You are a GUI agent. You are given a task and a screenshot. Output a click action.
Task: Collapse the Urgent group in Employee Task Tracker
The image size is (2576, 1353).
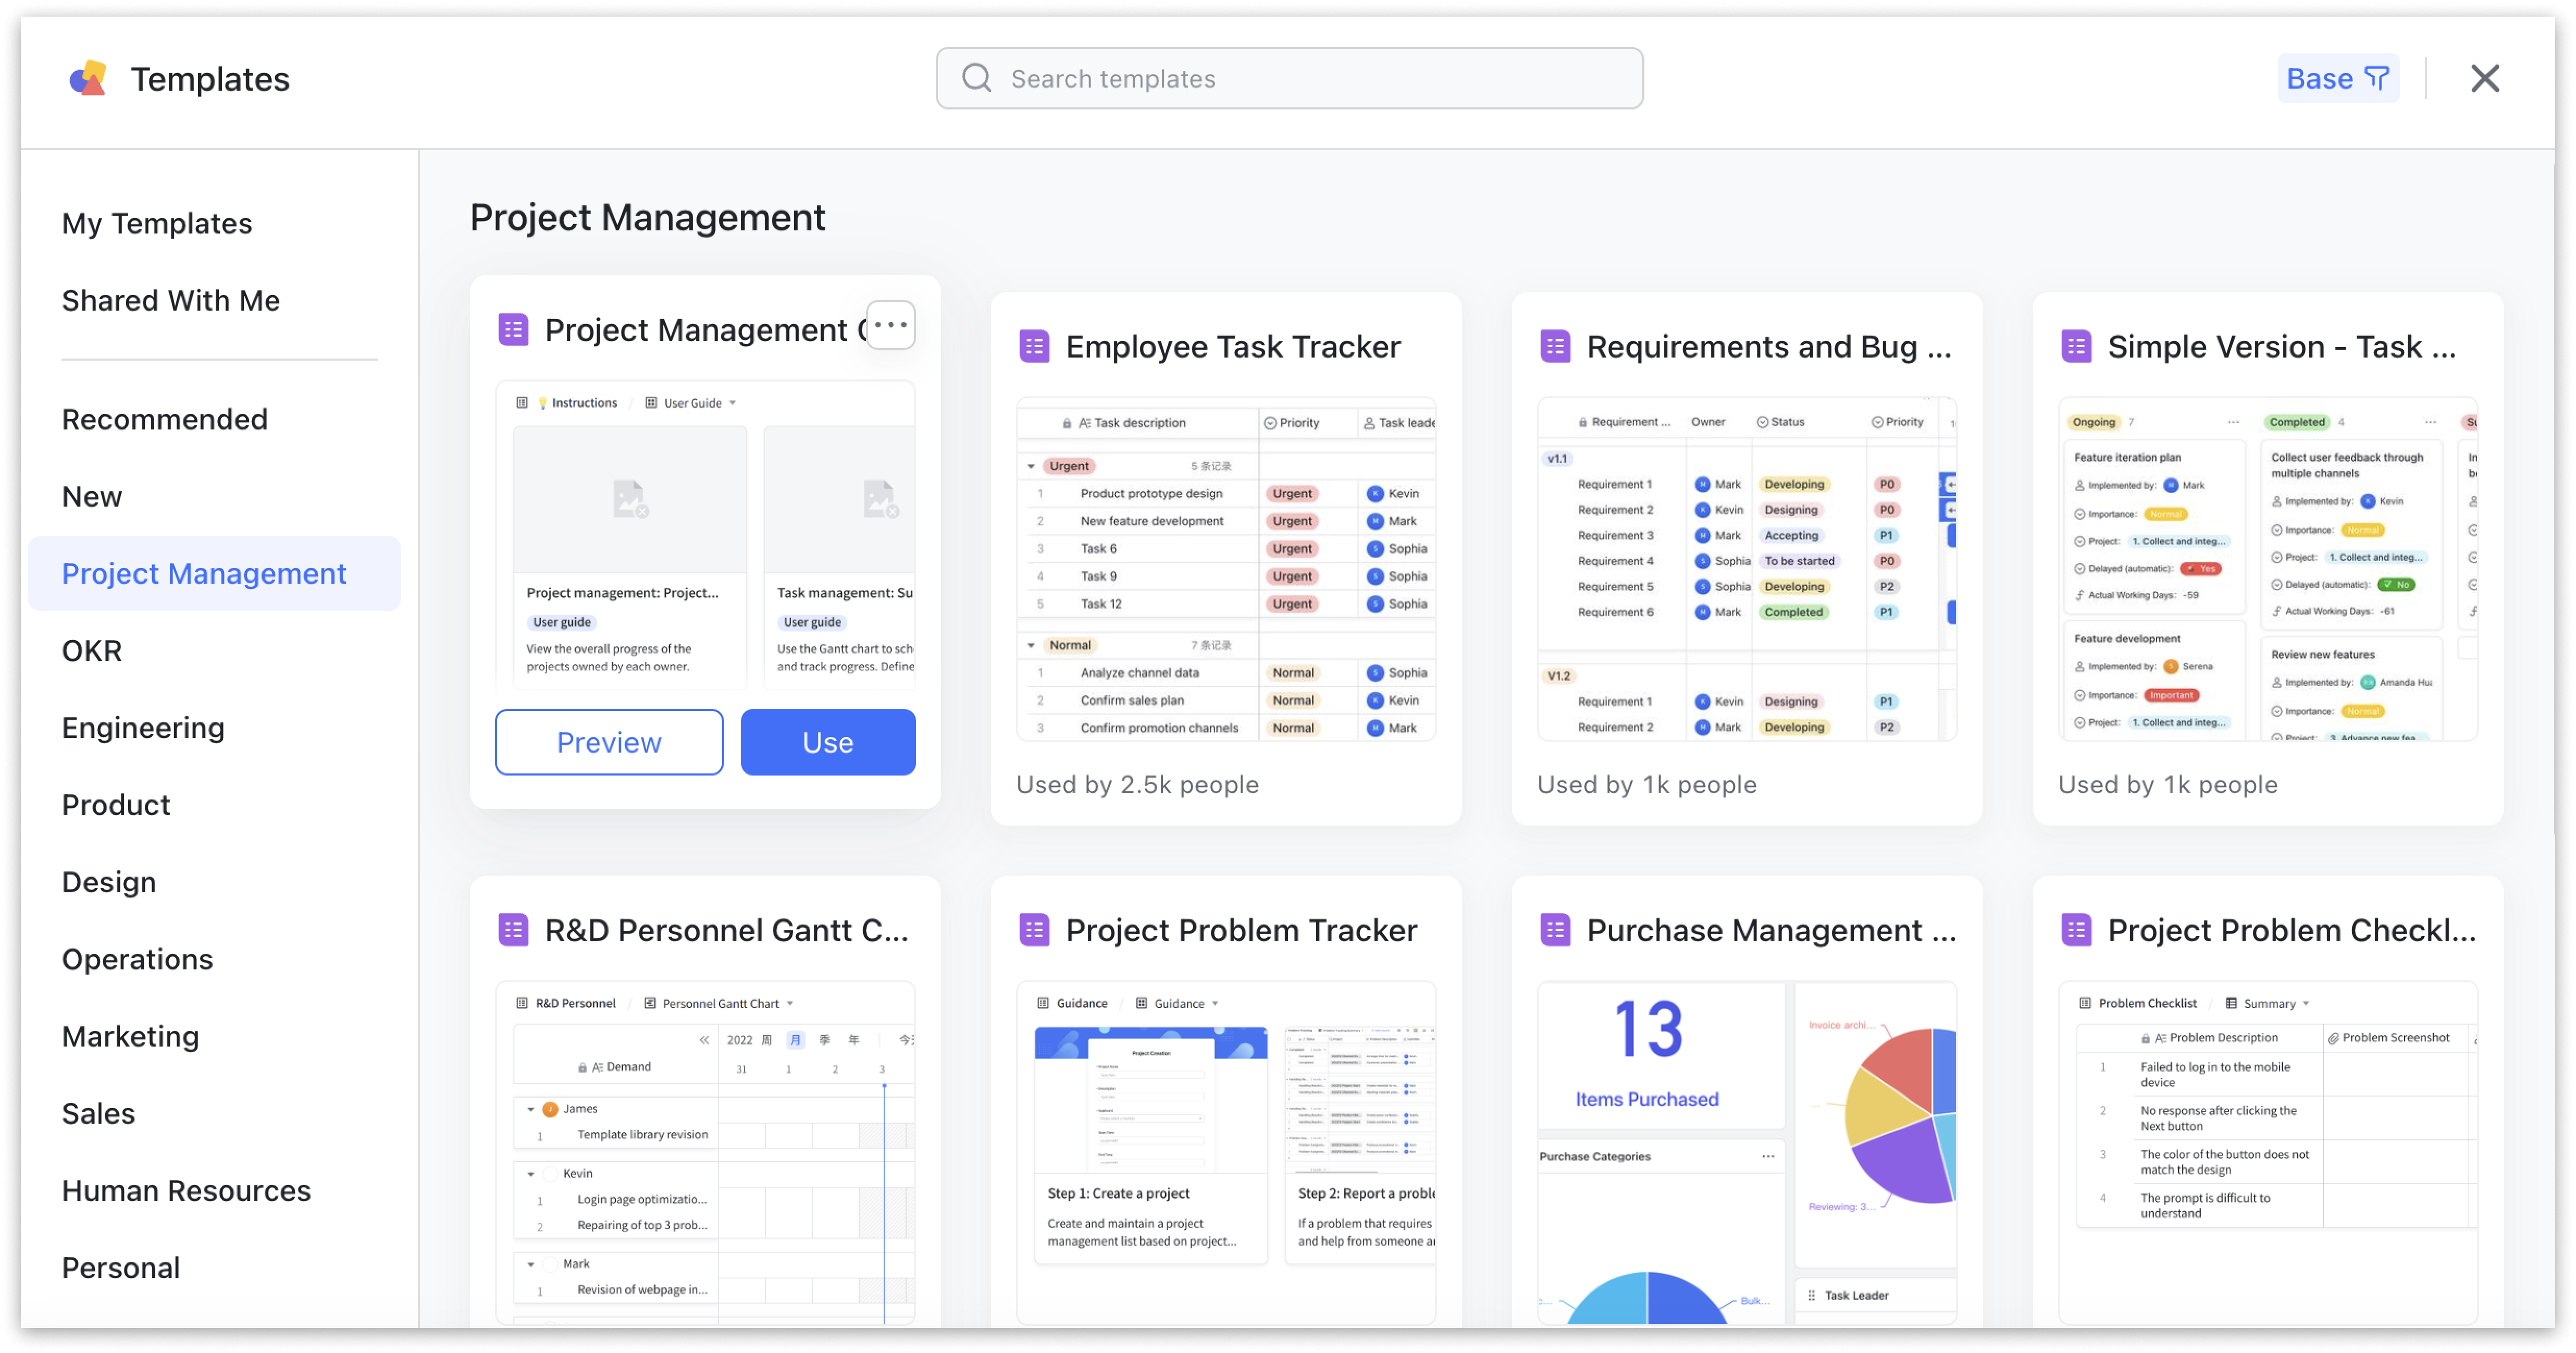1031,466
